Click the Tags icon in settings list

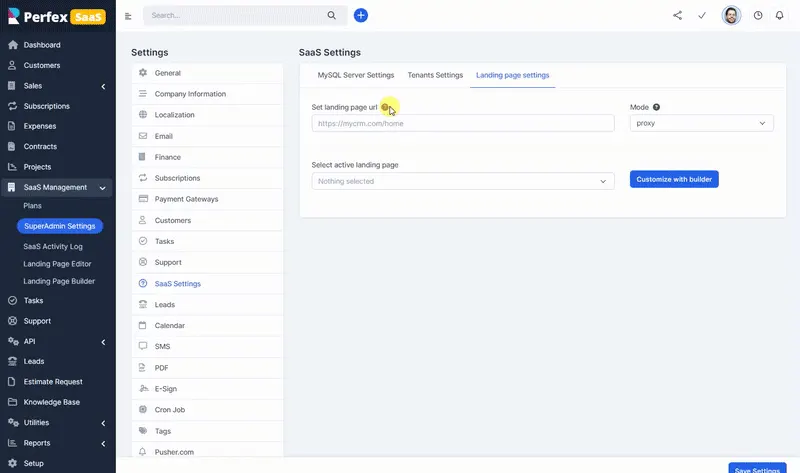point(143,431)
